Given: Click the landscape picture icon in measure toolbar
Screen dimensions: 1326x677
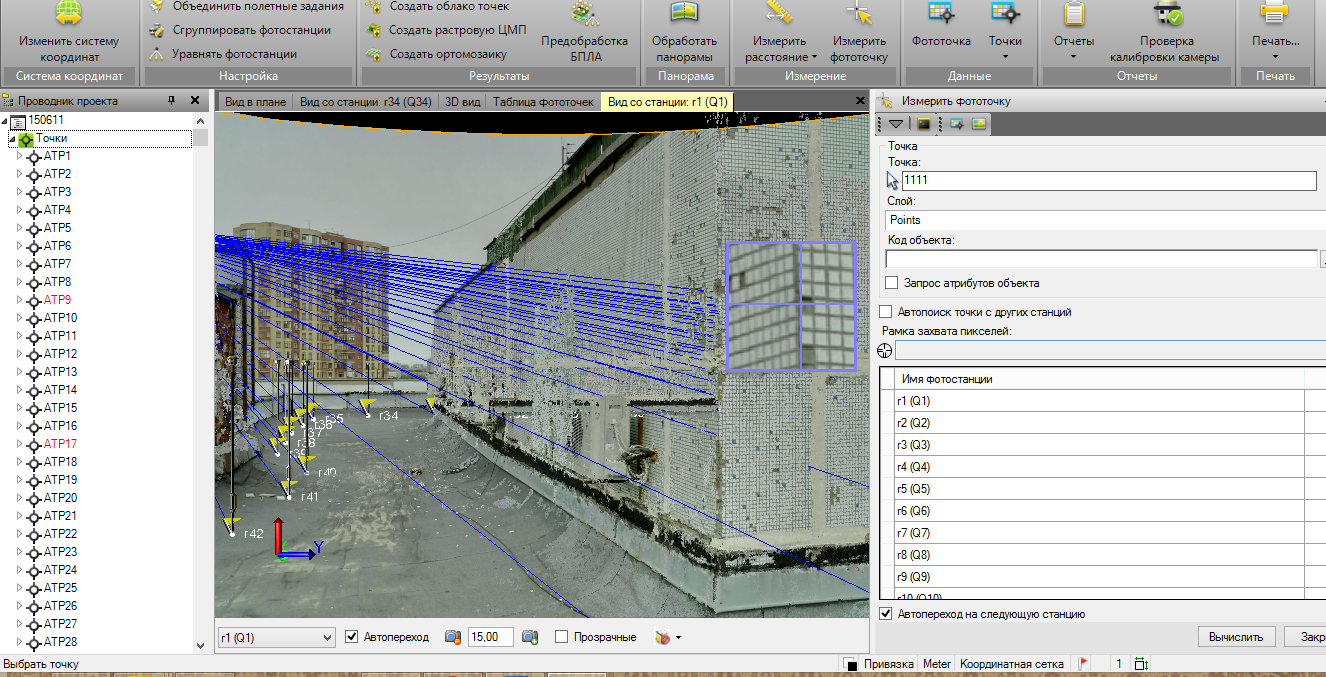Looking at the screenshot, I should tap(979, 124).
